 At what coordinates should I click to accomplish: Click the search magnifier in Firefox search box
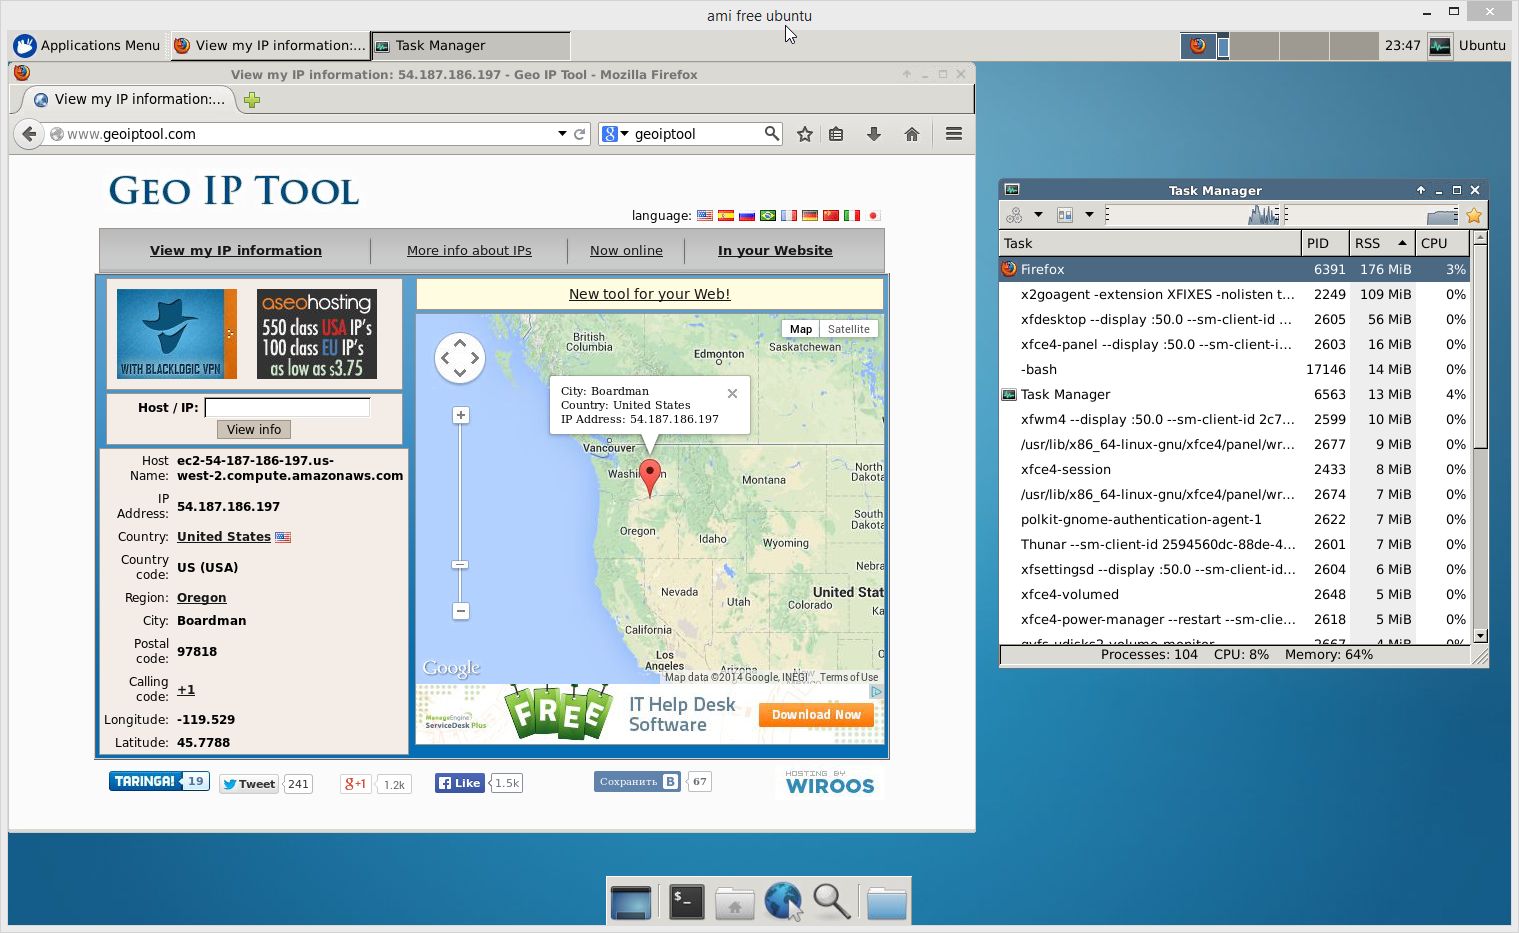tap(771, 133)
